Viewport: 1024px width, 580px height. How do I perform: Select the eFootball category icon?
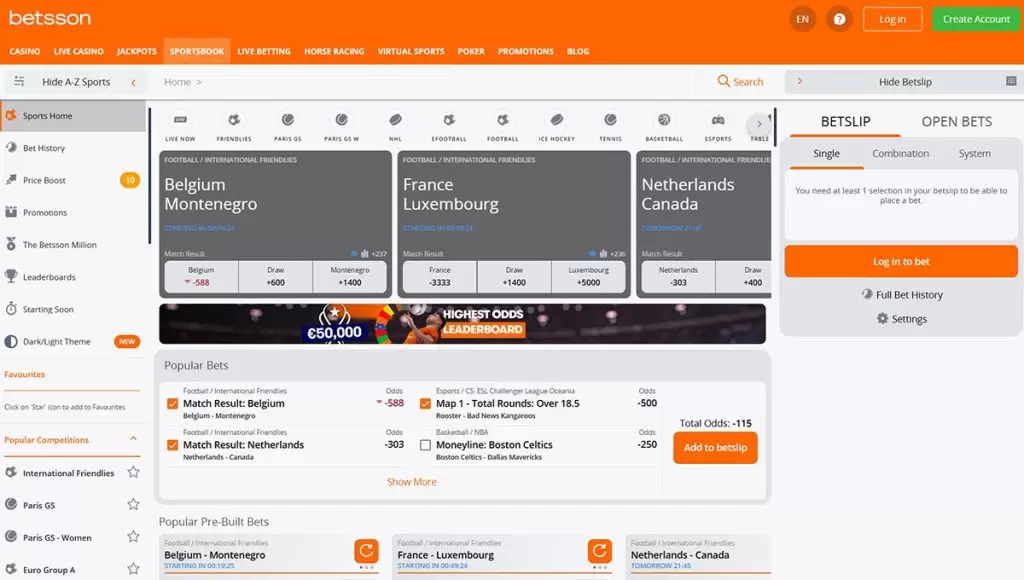click(449, 120)
